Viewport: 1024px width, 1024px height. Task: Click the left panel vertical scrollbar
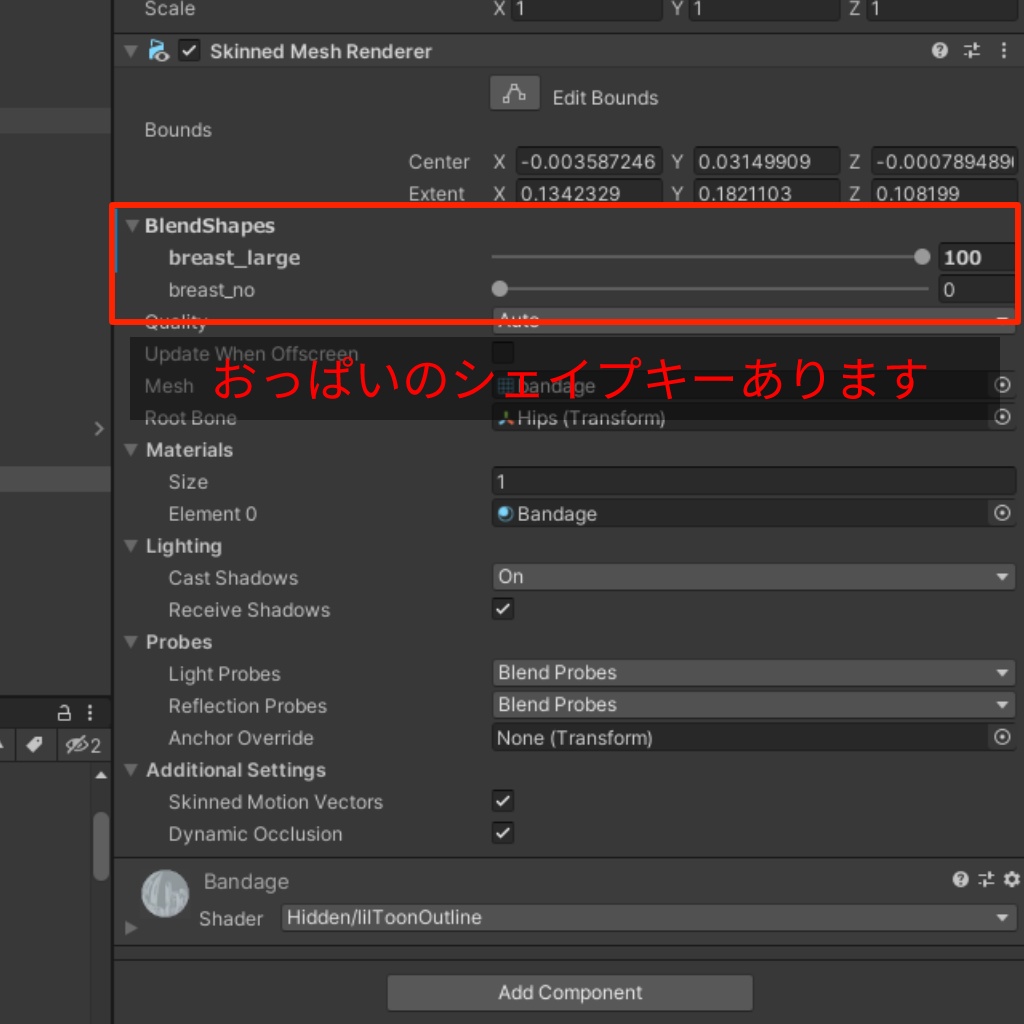click(101, 846)
